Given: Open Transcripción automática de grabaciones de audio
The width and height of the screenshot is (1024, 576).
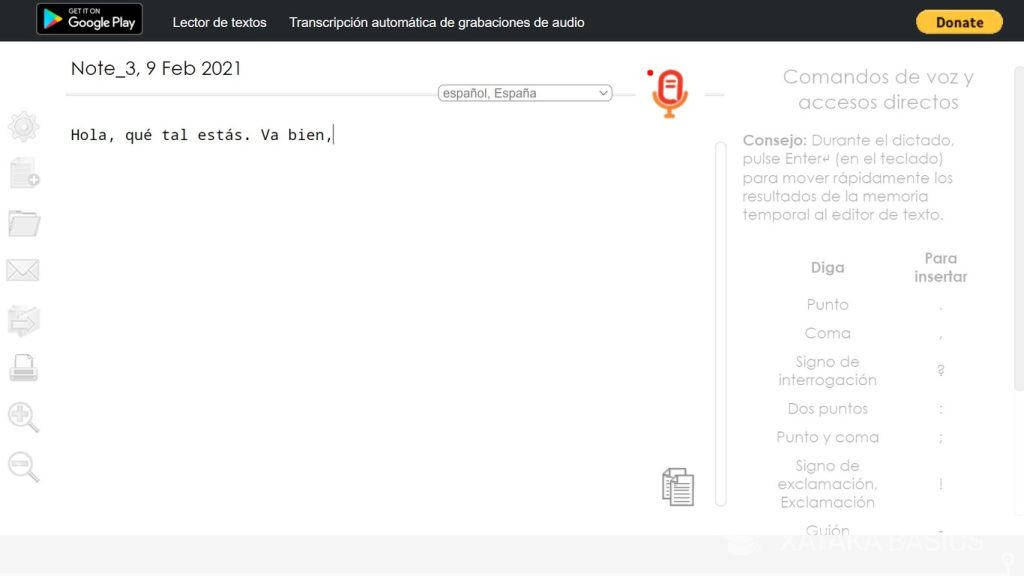Looking at the screenshot, I should [436, 22].
